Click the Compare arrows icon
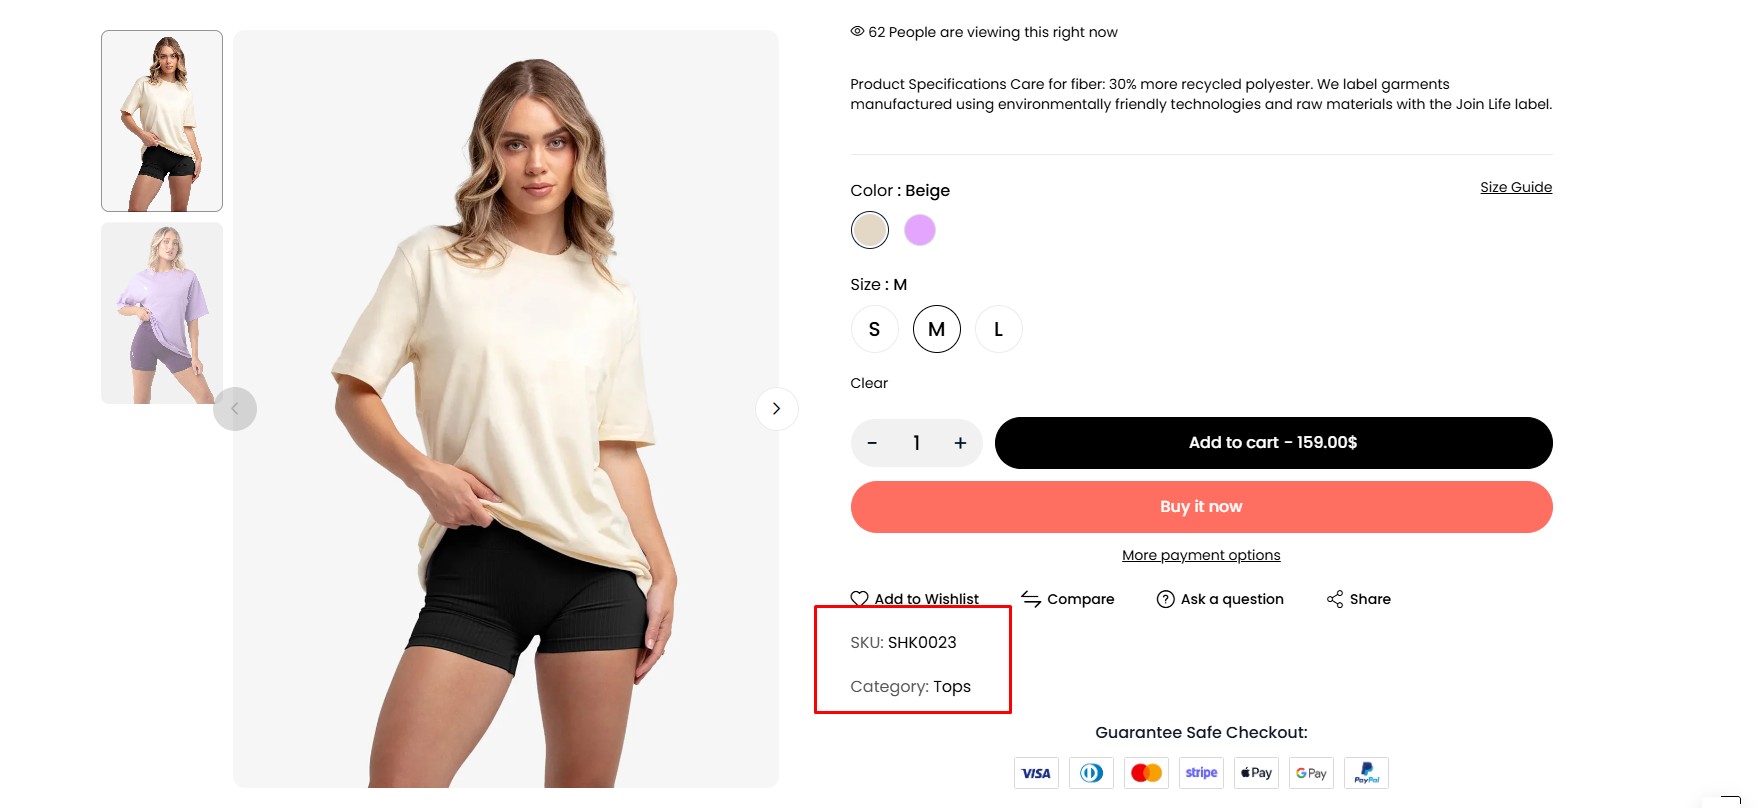The width and height of the screenshot is (1757, 808). click(x=1031, y=599)
